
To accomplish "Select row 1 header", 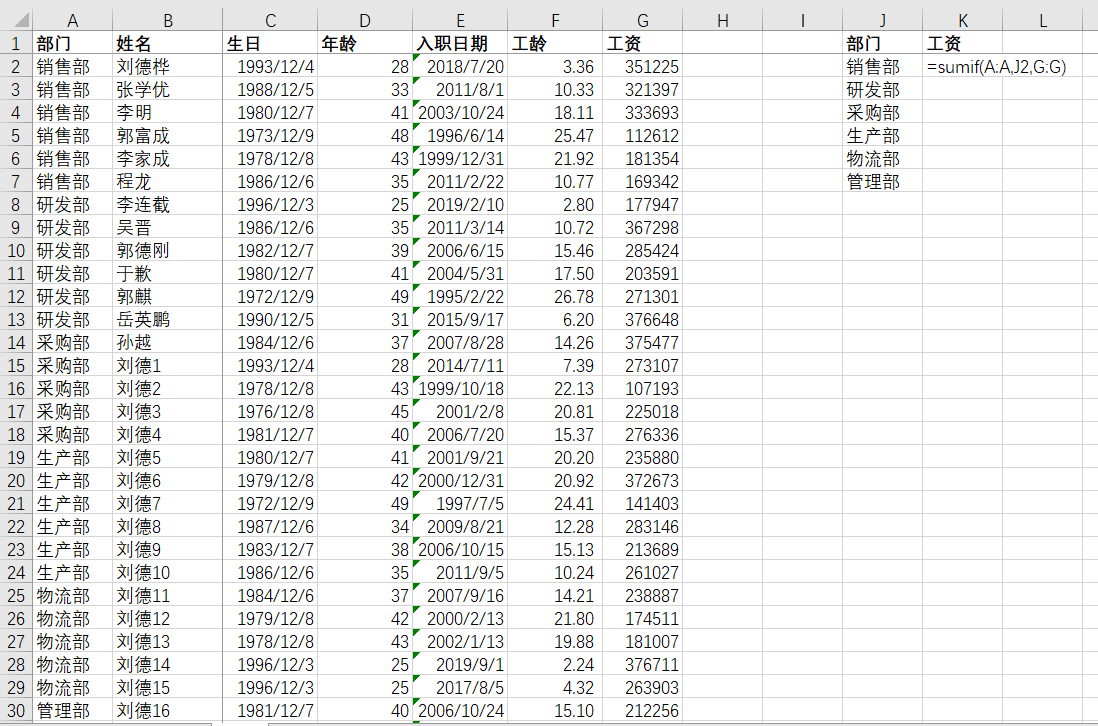I will click(x=16, y=43).
